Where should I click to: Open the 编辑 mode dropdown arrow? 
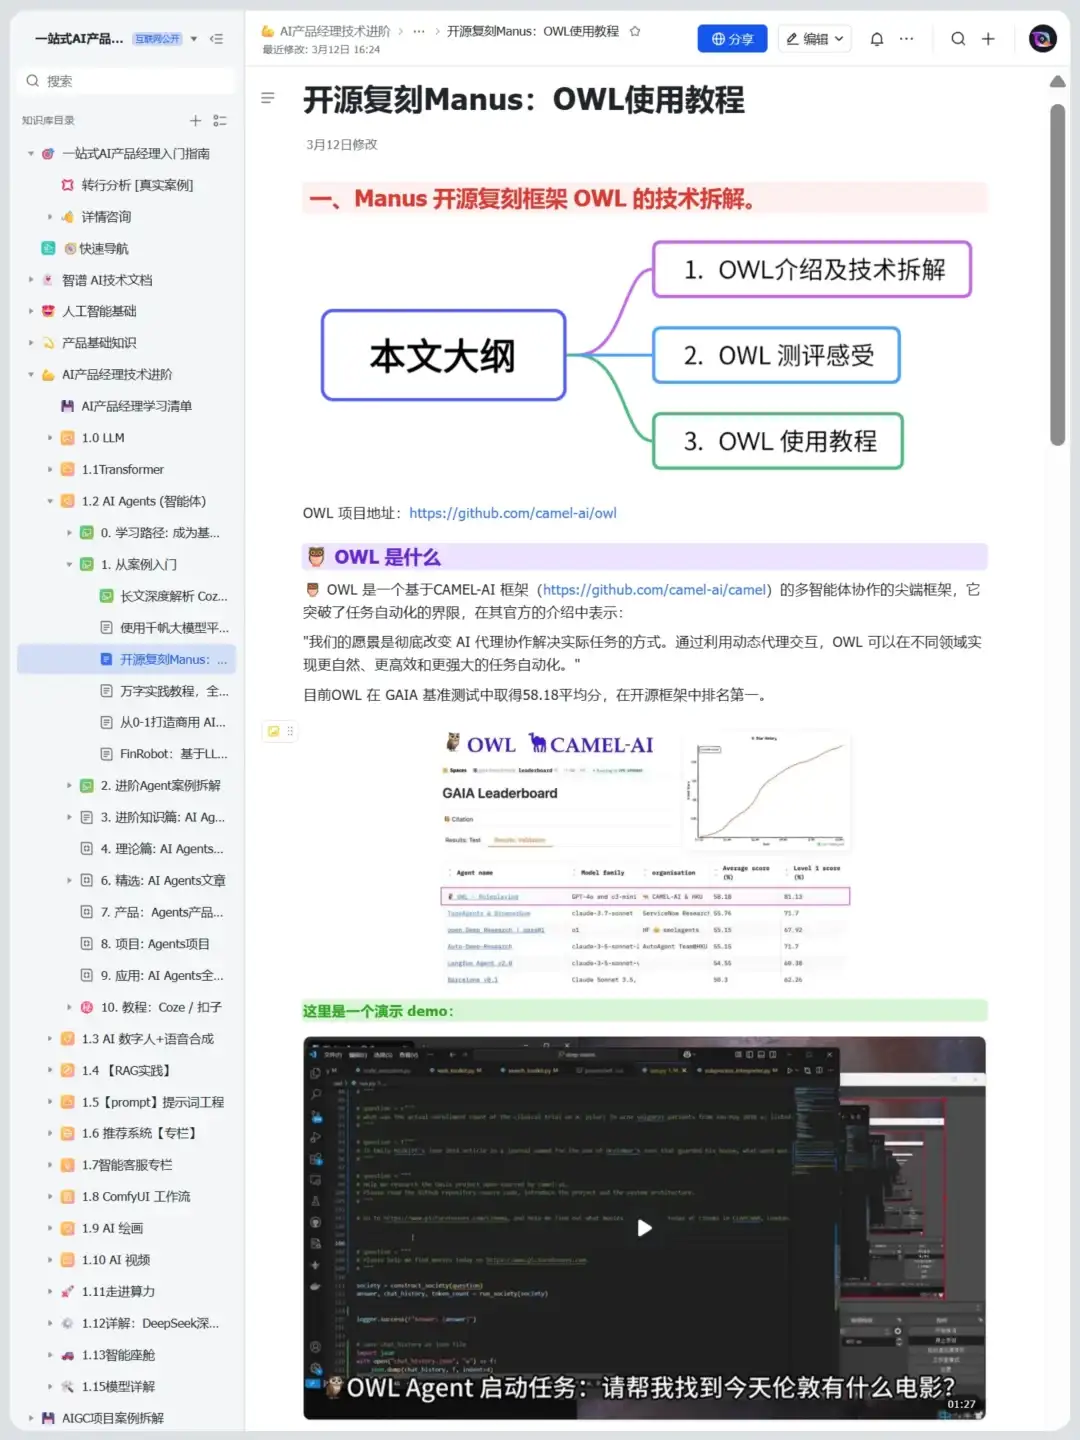click(841, 38)
